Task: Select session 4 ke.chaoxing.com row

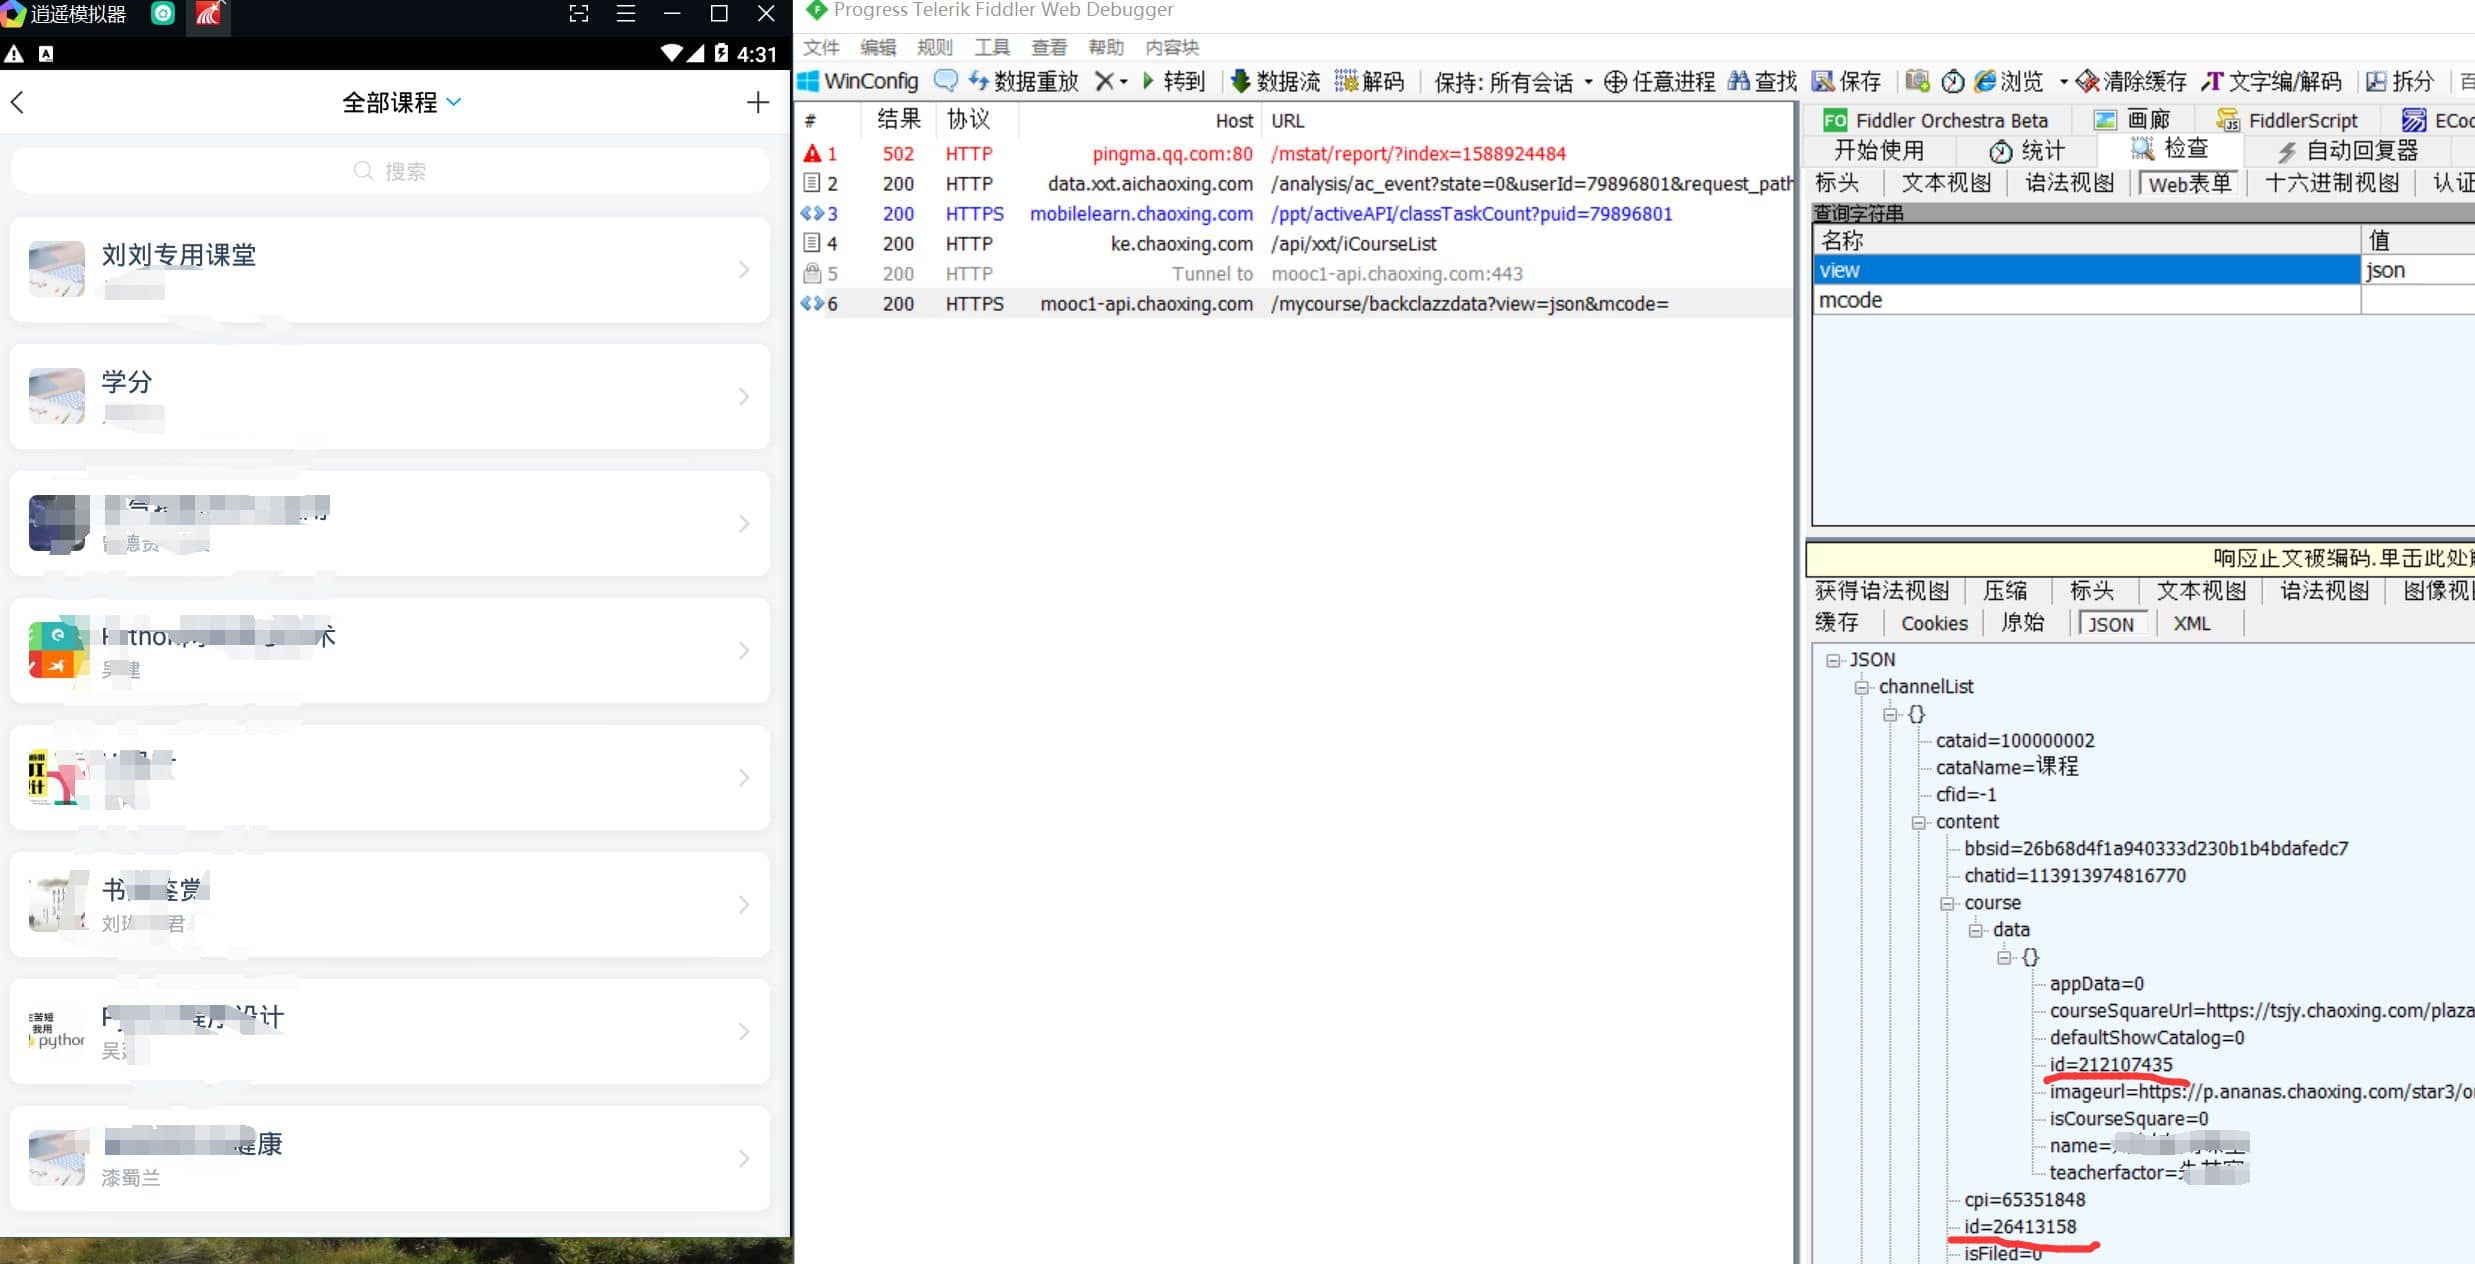Action: (x=1296, y=244)
